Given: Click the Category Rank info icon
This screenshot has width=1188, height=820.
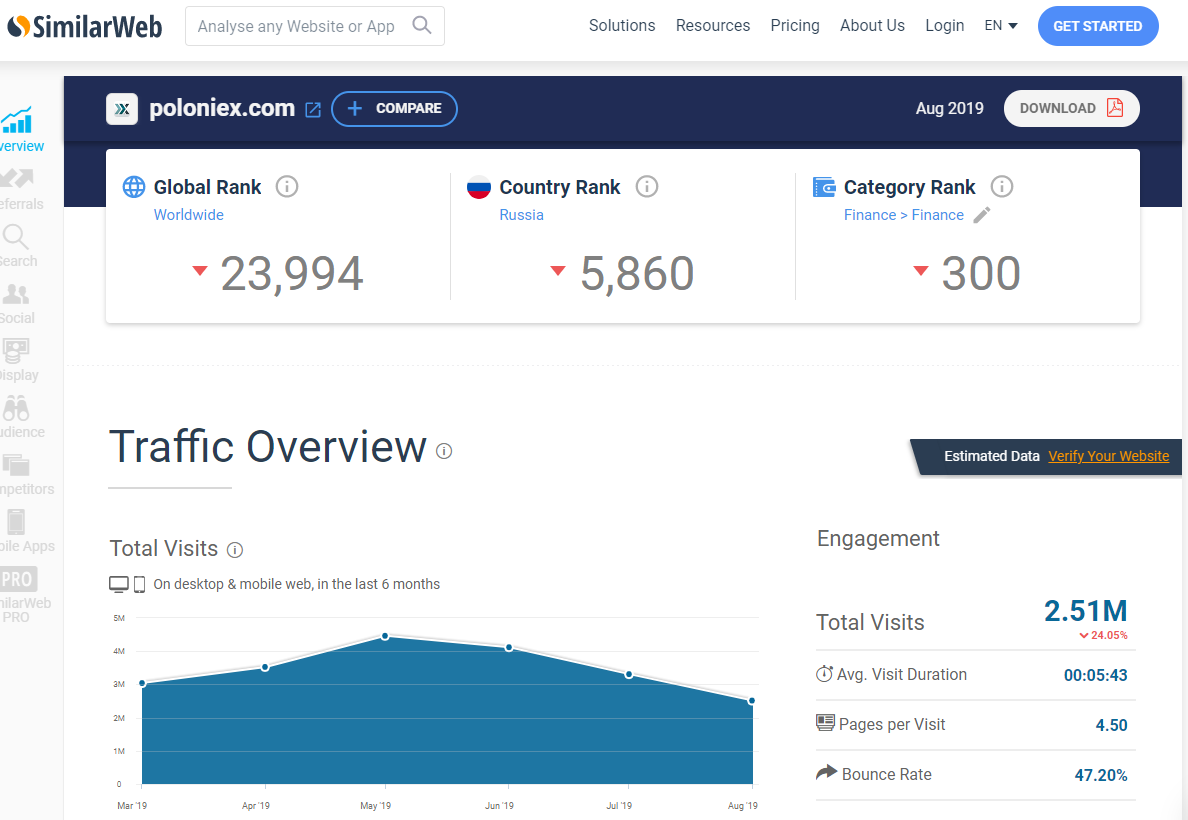Looking at the screenshot, I should click(1002, 186).
